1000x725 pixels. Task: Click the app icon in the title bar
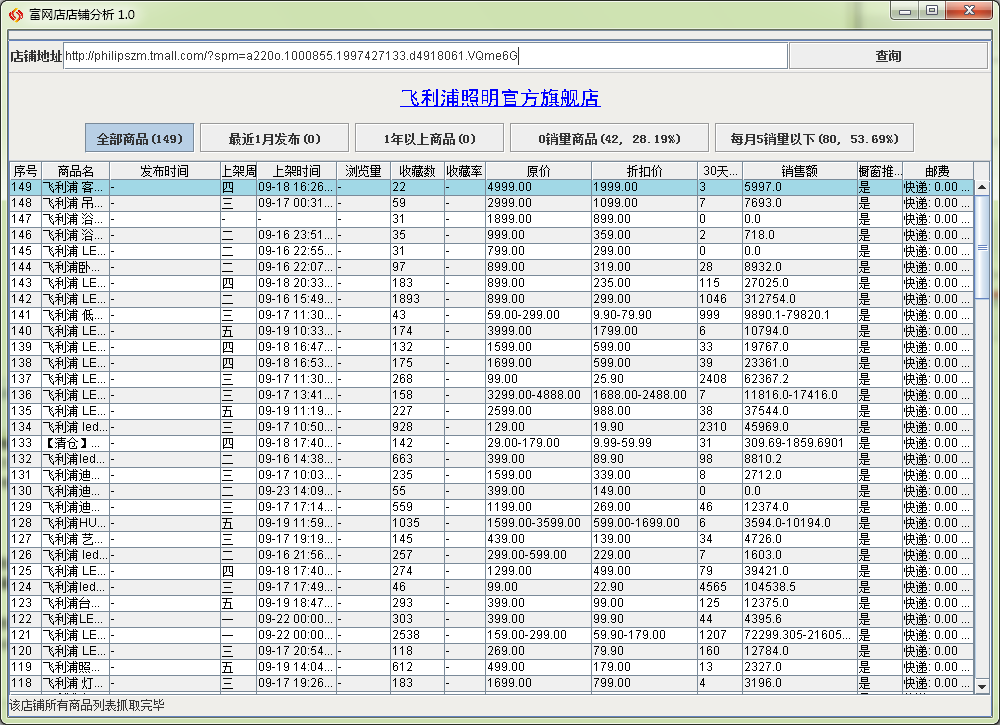click(15, 14)
